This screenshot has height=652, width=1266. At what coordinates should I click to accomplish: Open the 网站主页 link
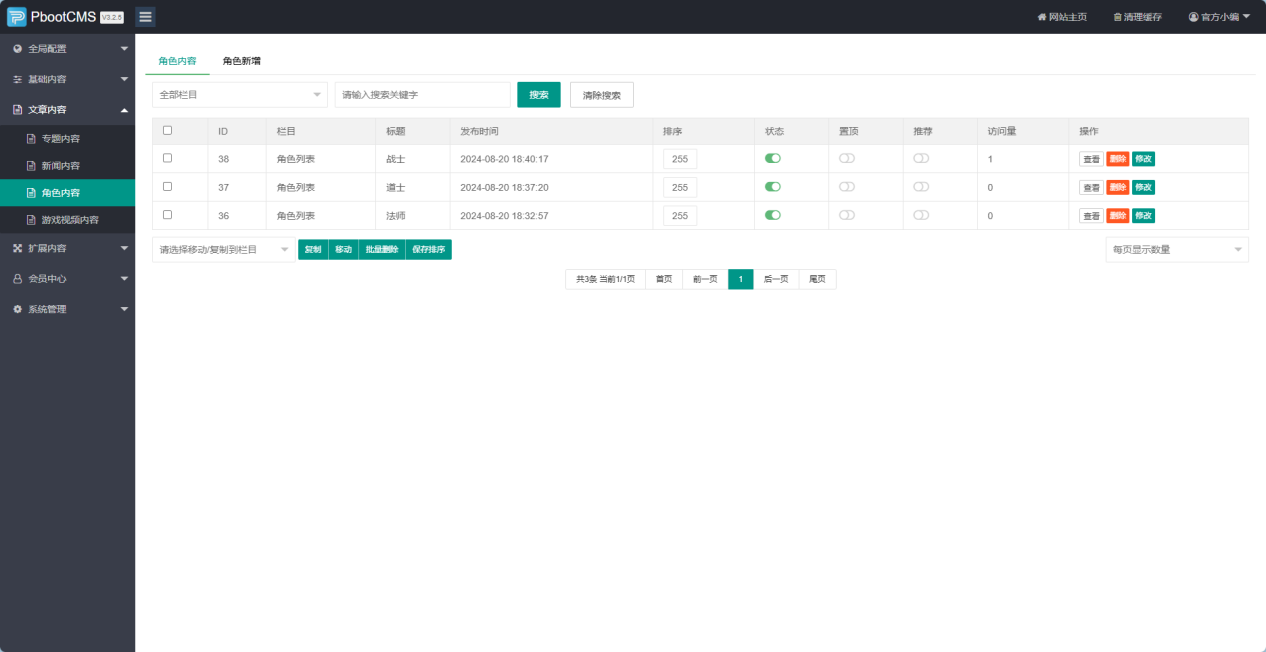click(1062, 17)
